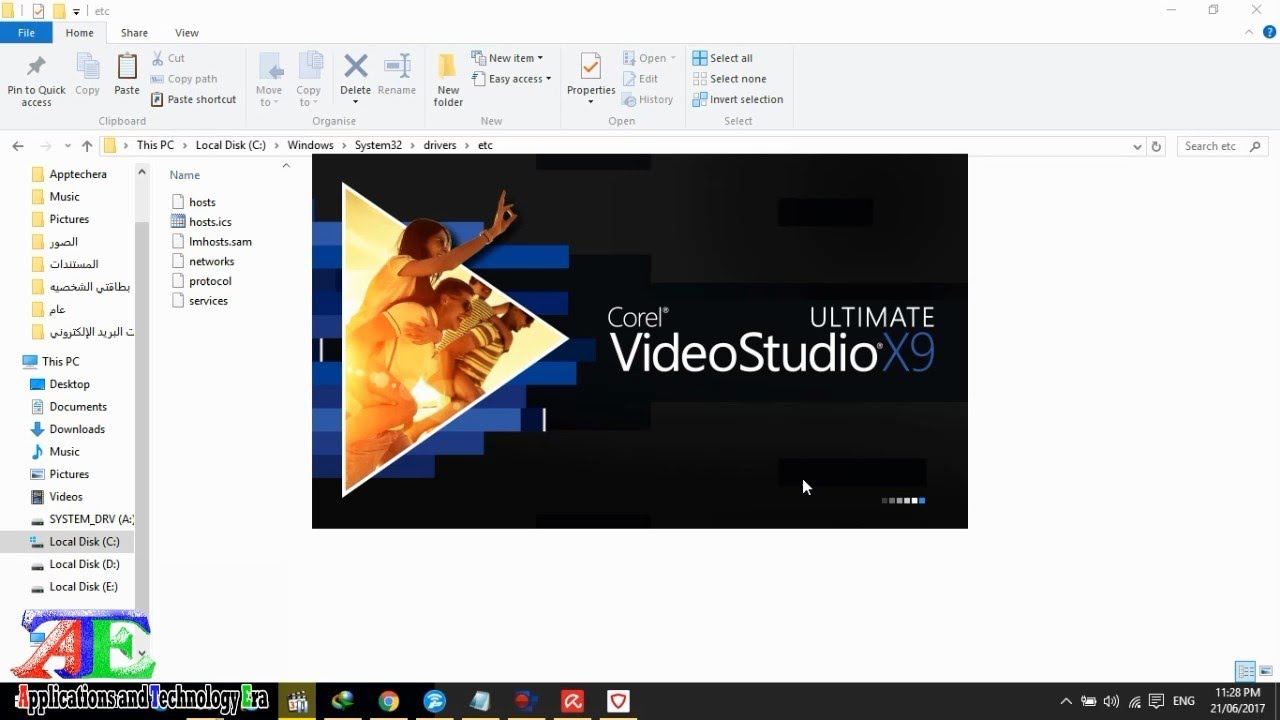Click the Paste ribbon icon
This screenshot has height=720, width=1280.
[x=127, y=67]
